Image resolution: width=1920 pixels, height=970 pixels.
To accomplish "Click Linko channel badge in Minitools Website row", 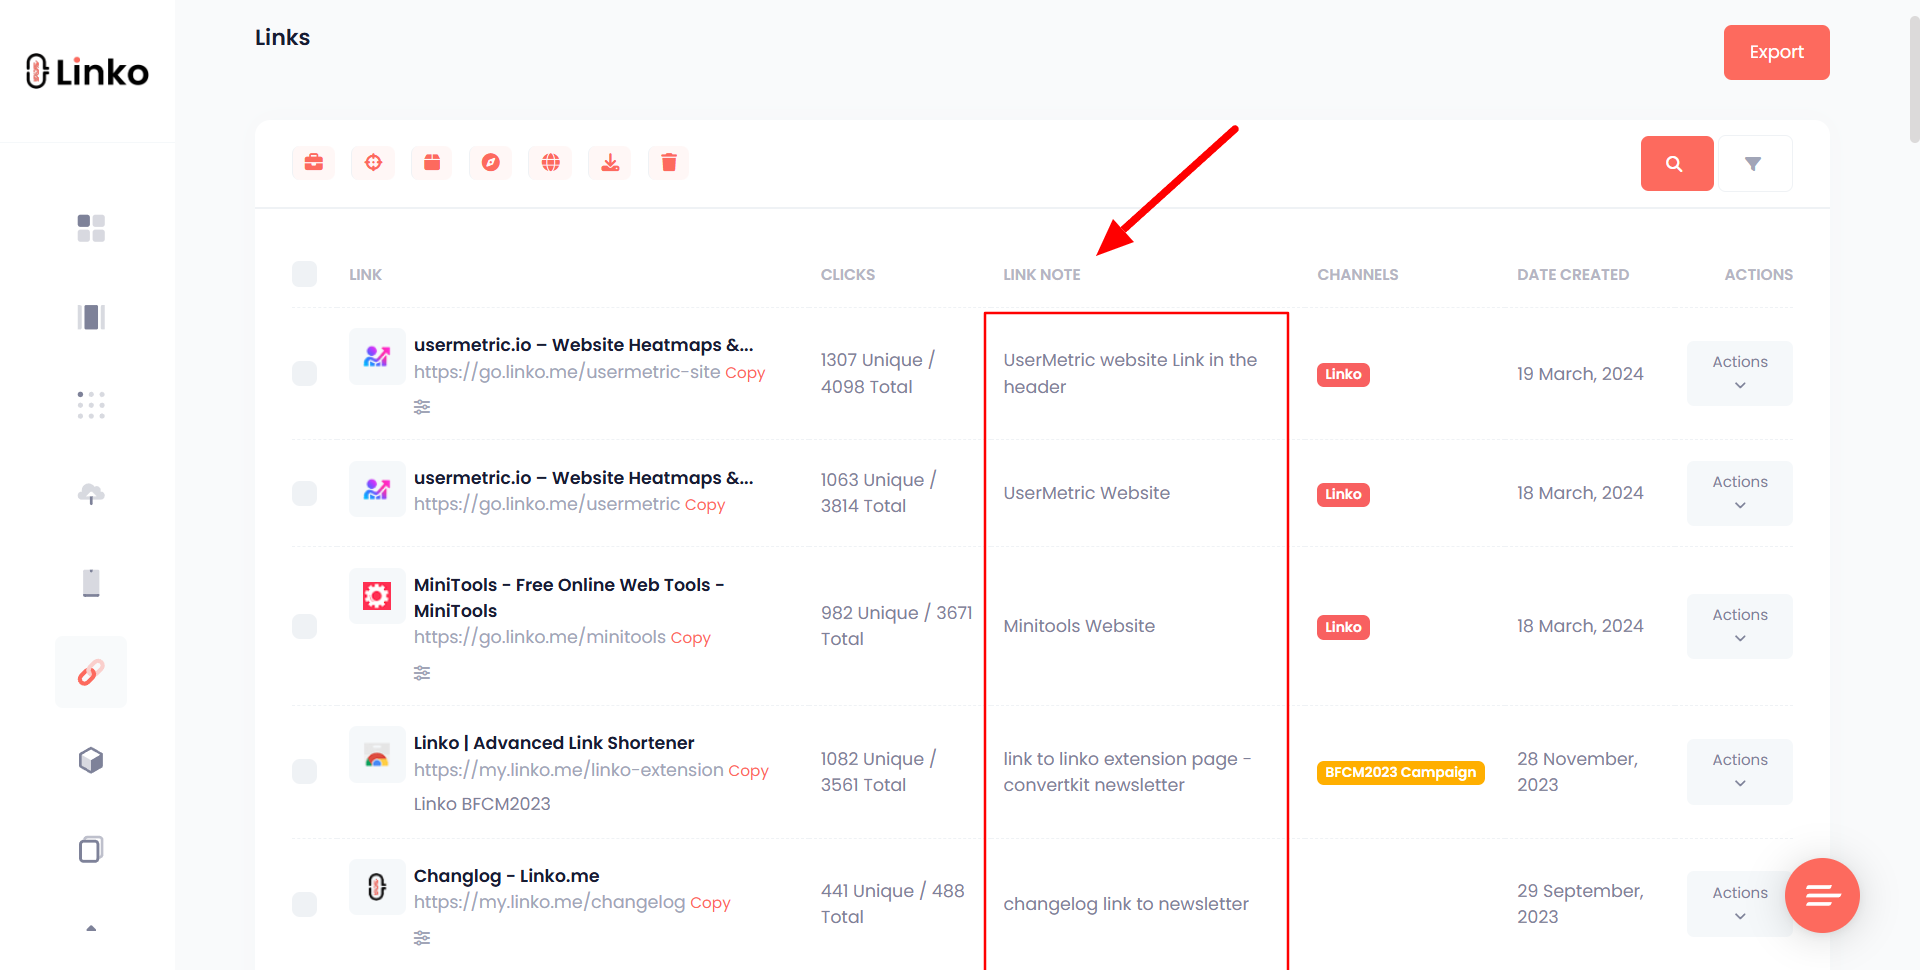I will click(1343, 627).
